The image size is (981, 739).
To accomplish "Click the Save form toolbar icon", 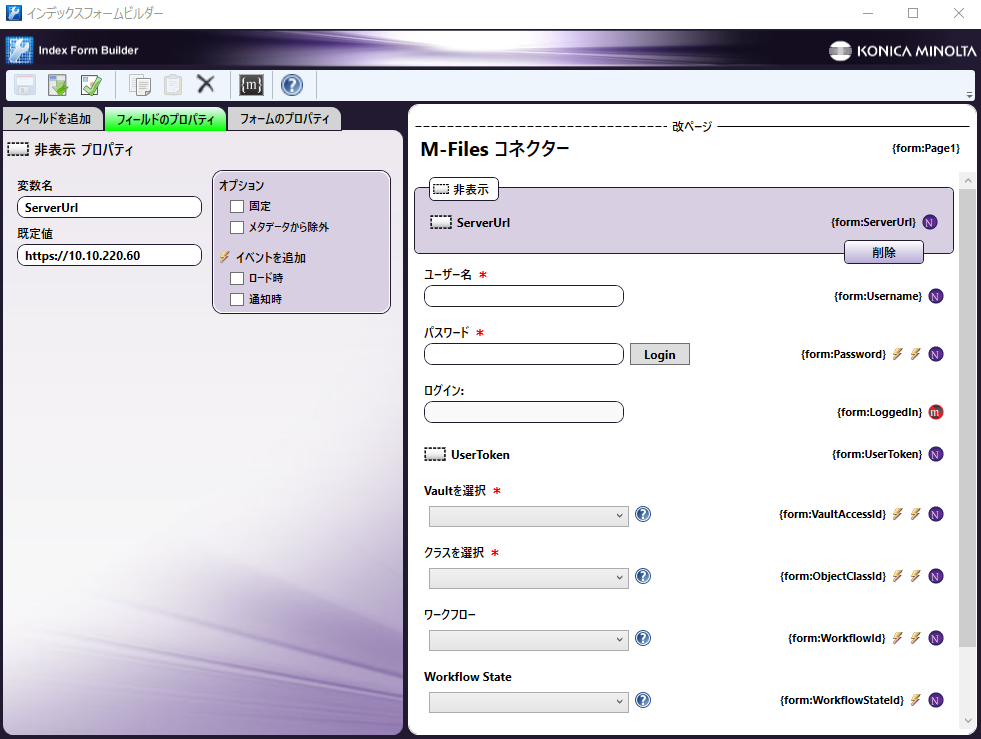I will click(x=25, y=85).
